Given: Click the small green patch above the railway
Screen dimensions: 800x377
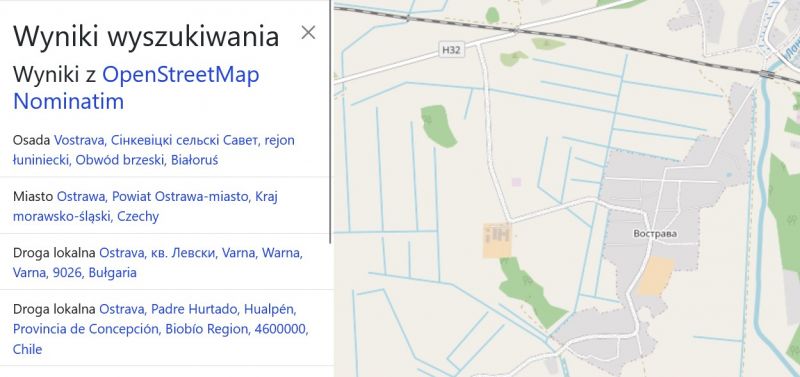Looking at the screenshot, I should coord(492,15).
